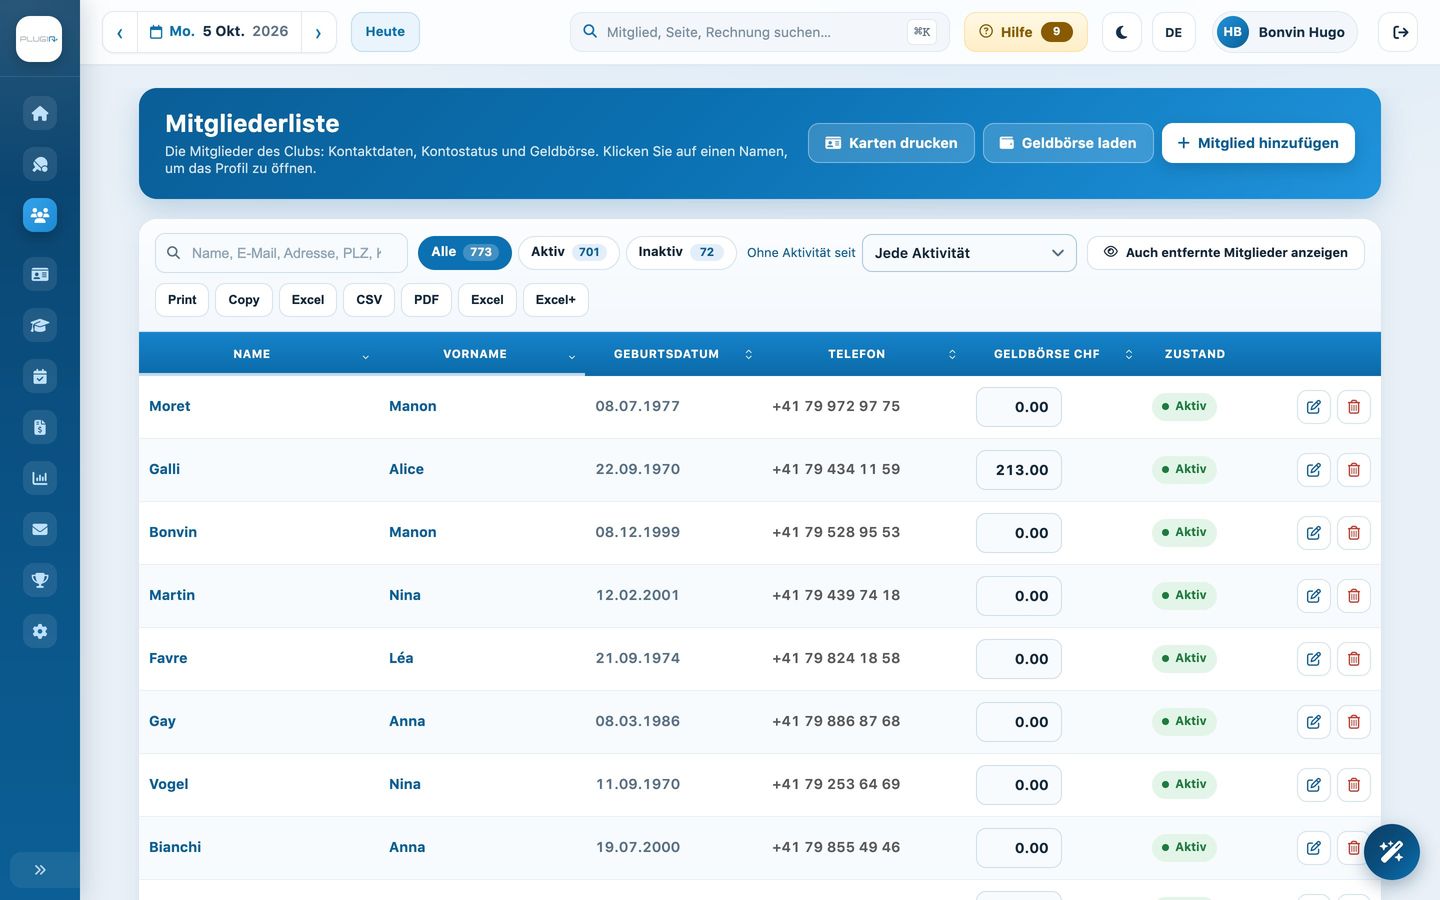Toggle showing removed members (Auch entfernte Mitglieder anzeigen)
Screen dimensions: 1440x900
pyautogui.click(x=1226, y=253)
